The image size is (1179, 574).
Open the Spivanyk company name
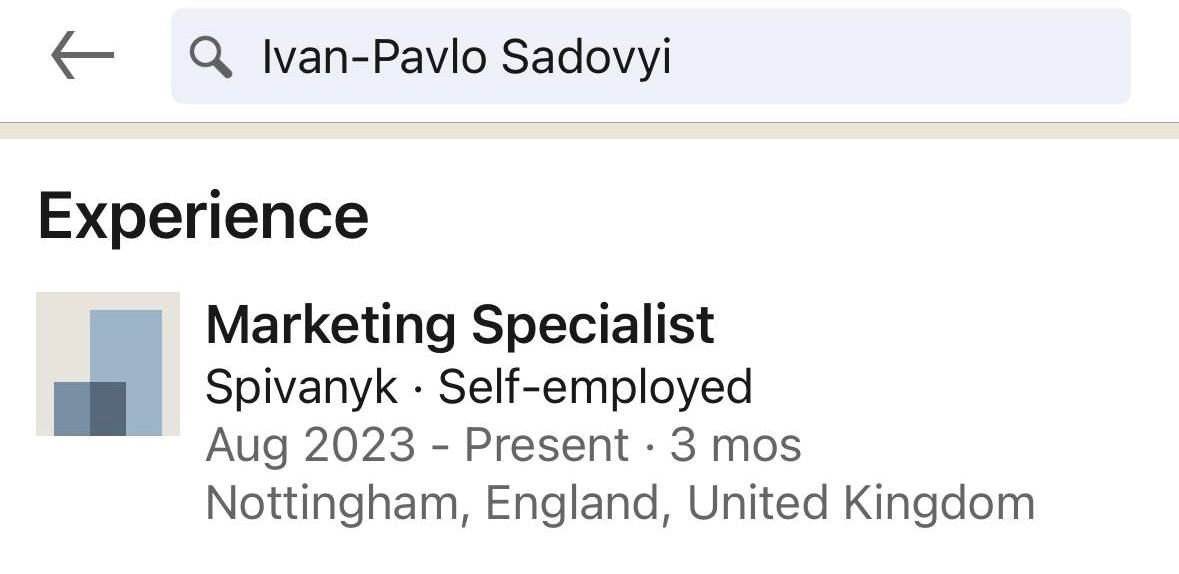pyautogui.click(x=301, y=387)
